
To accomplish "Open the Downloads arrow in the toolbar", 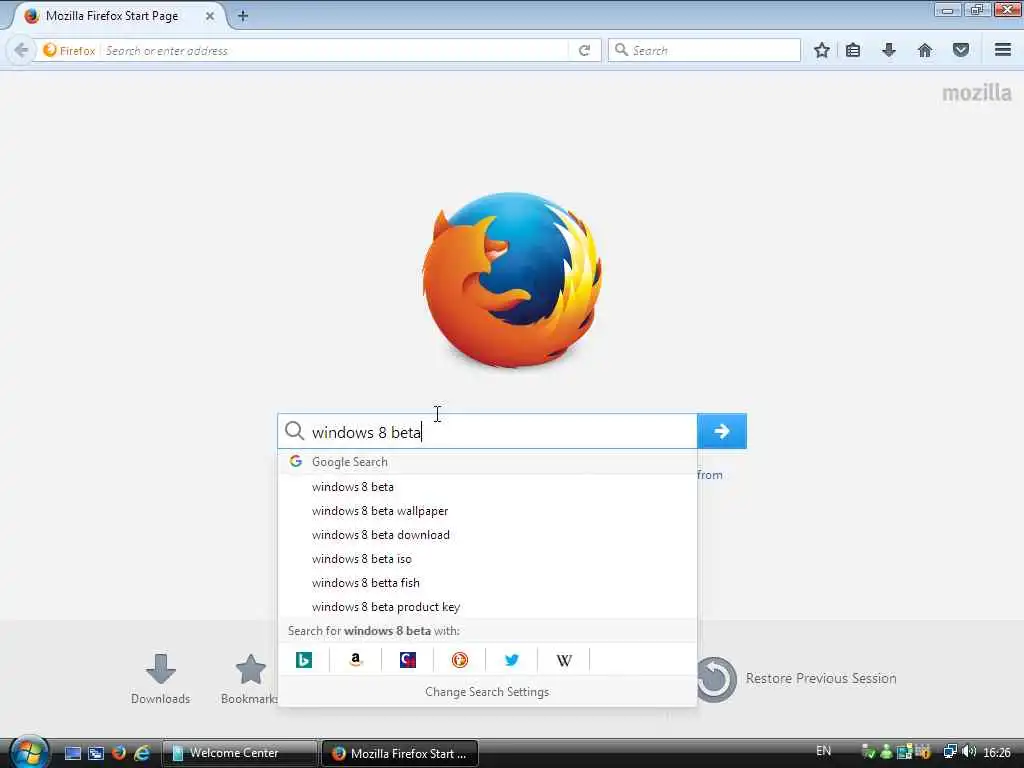I will point(889,50).
